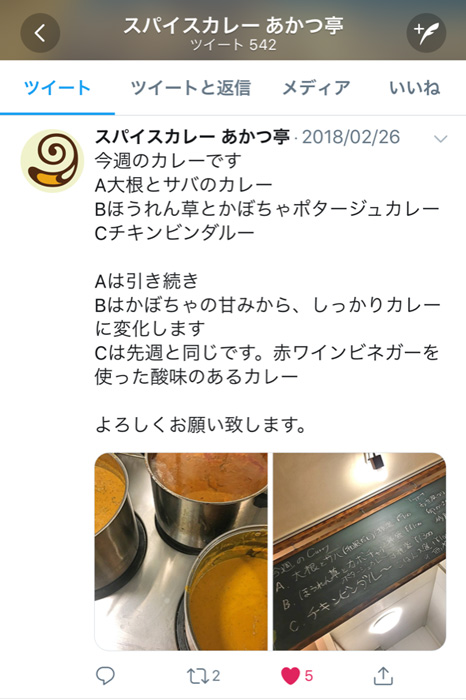Switch to the メディア tab
The height and width of the screenshot is (700, 466).
(x=316, y=88)
